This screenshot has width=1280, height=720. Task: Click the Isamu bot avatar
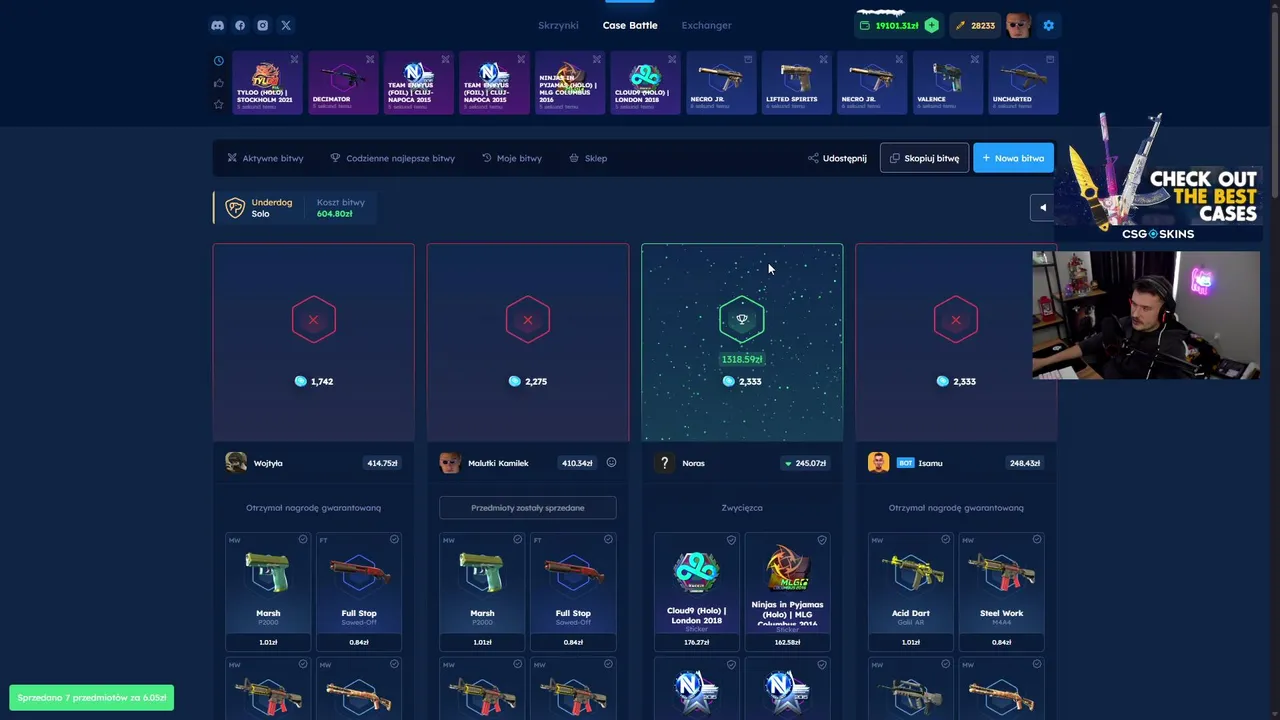[x=878, y=462]
